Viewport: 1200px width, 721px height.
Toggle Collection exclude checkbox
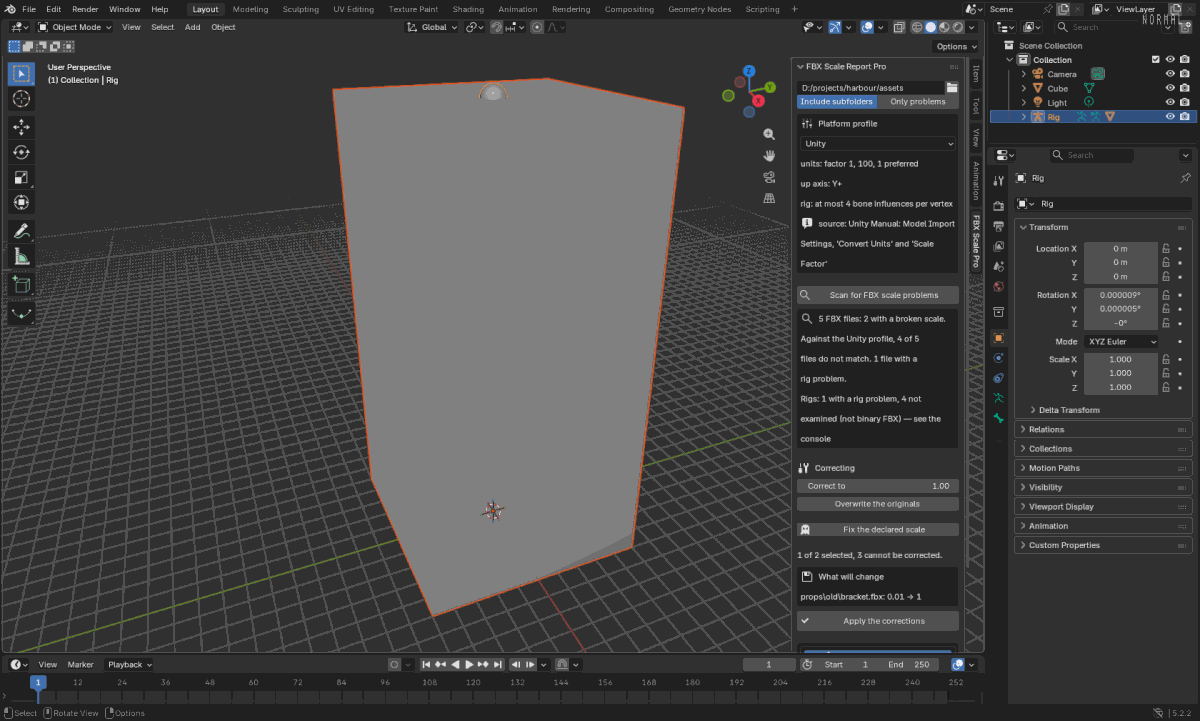1156,60
